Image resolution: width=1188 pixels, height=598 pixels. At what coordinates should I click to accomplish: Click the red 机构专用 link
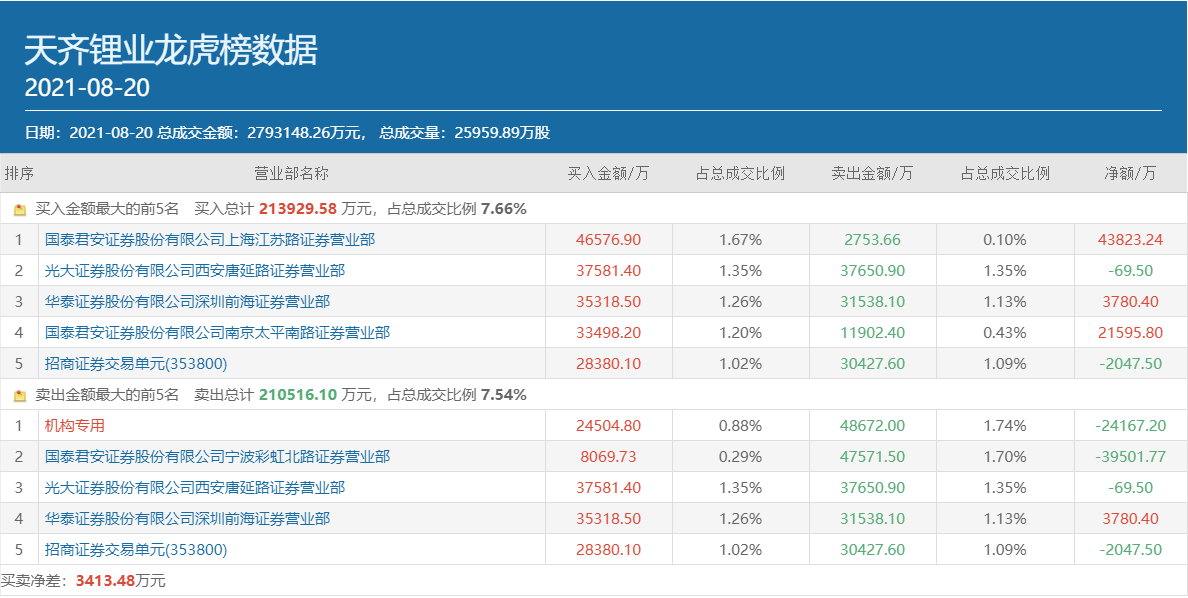coord(75,426)
